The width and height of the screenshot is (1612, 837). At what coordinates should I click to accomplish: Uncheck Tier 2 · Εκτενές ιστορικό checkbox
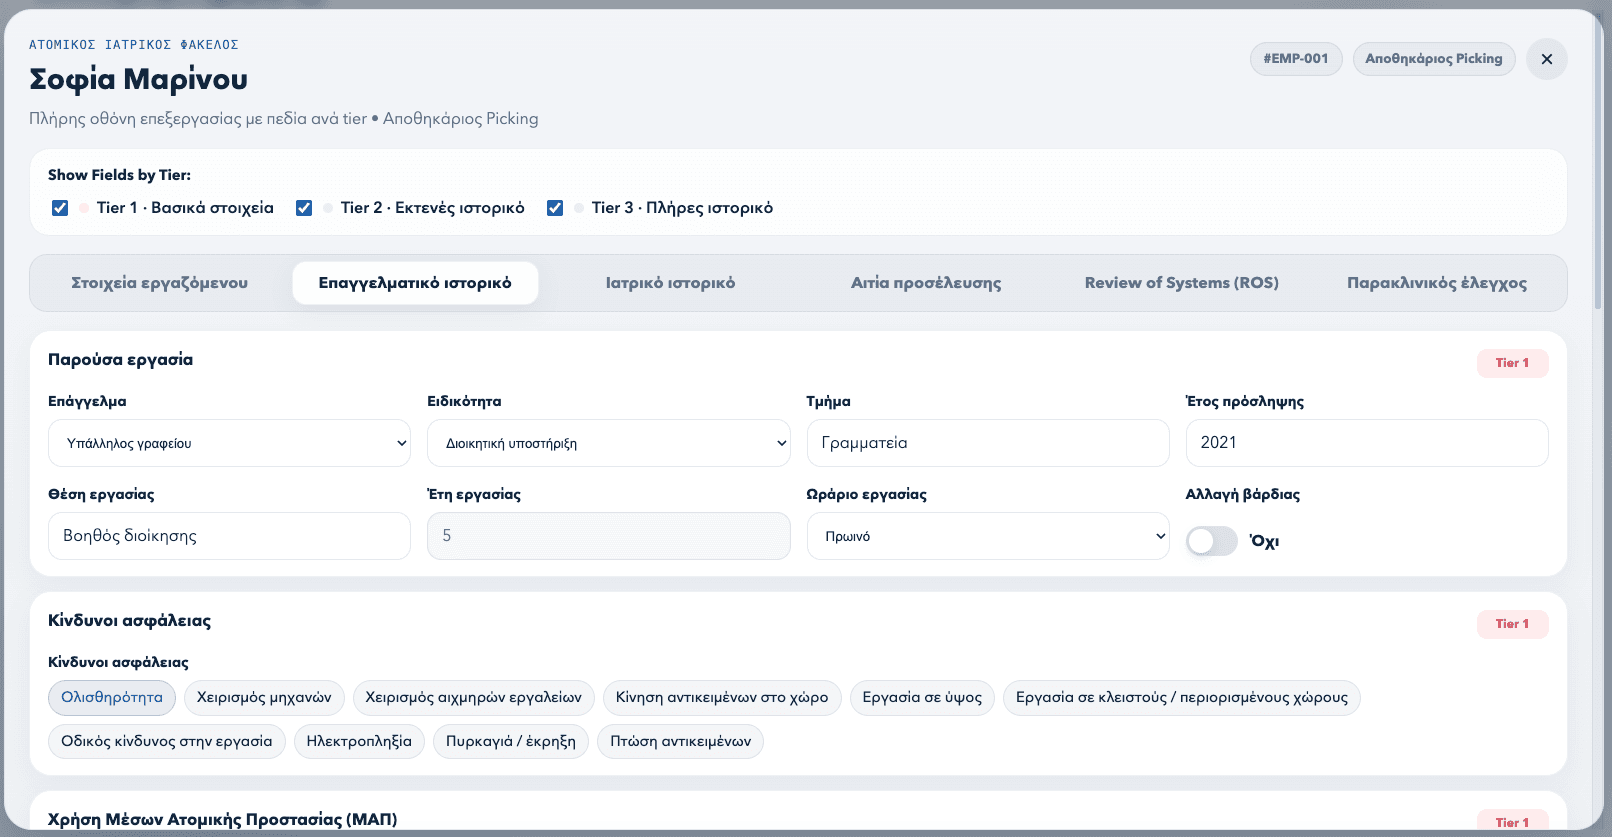tap(304, 208)
